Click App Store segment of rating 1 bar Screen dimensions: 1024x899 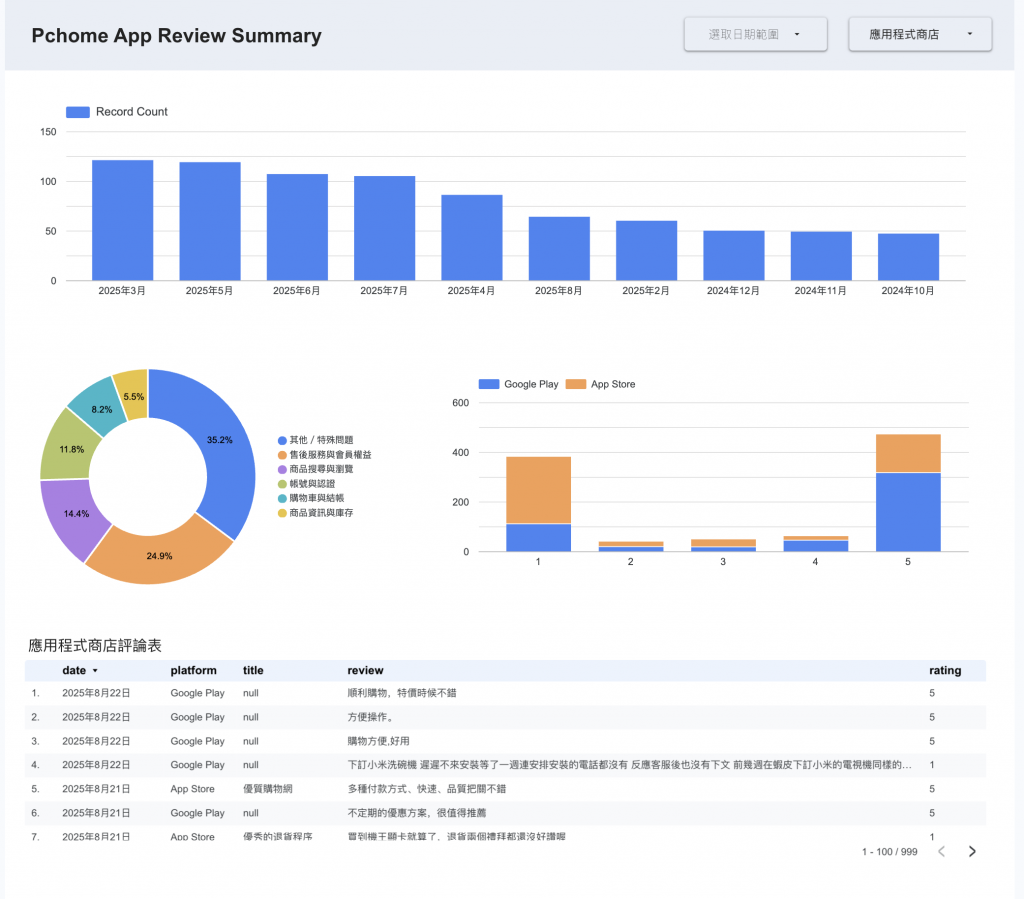pyautogui.click(x=538, y=490)
